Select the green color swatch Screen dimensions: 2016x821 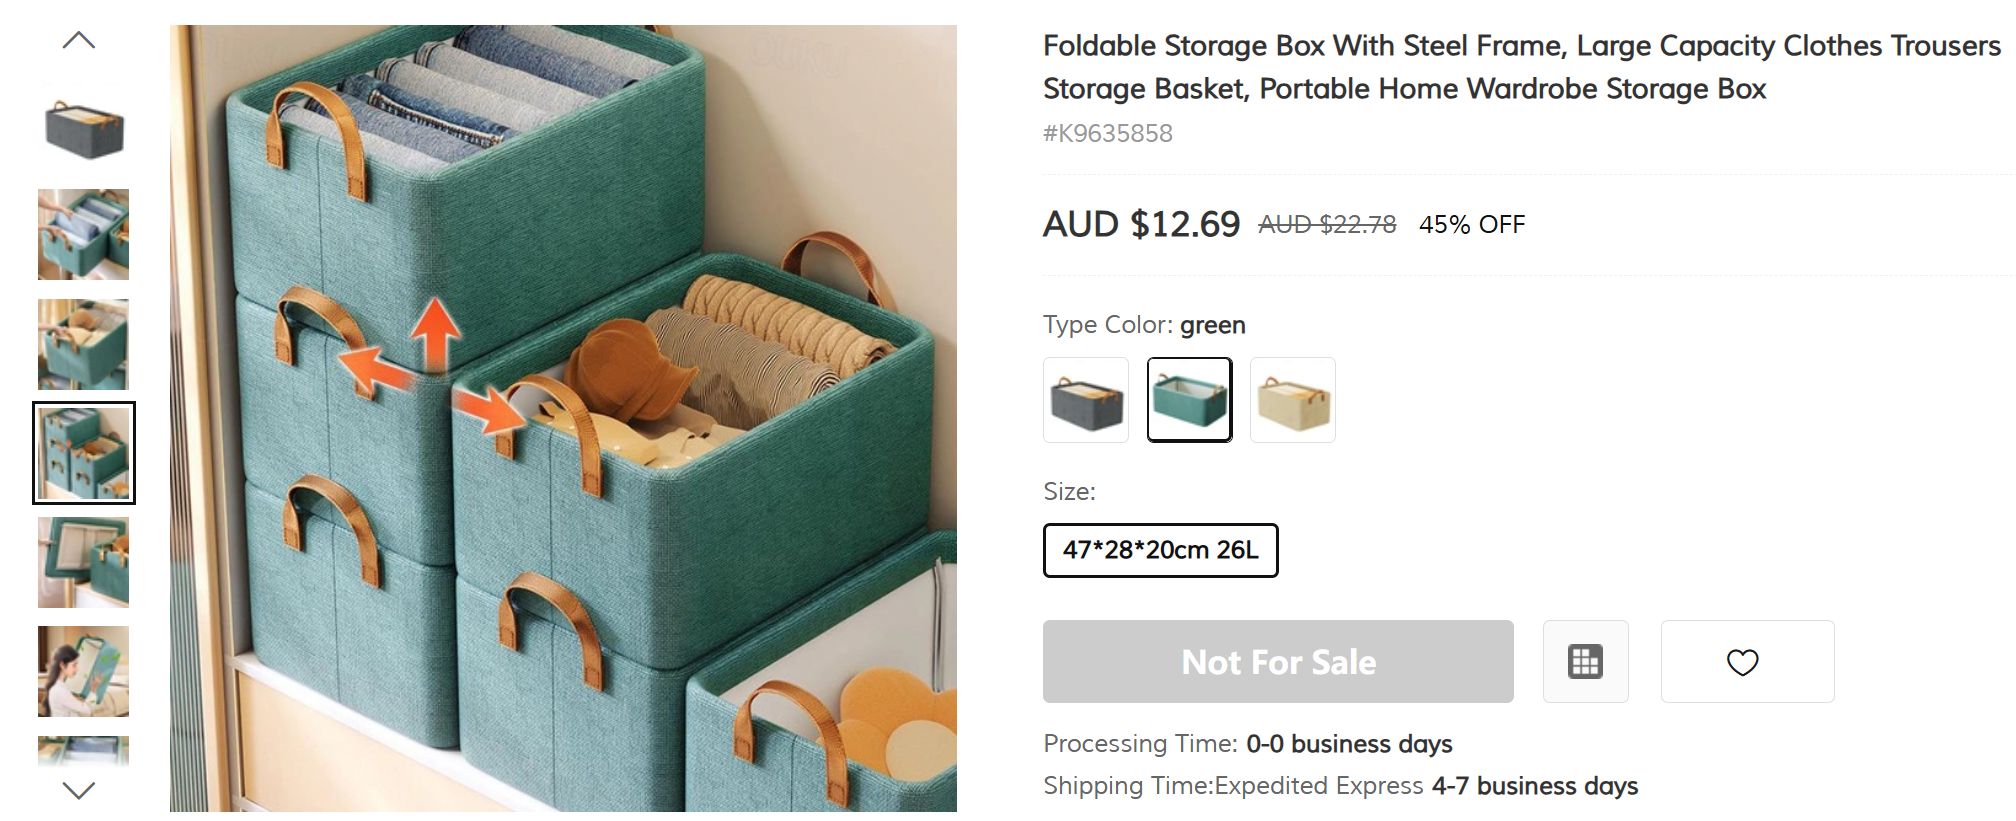(x=1189, y=400)
